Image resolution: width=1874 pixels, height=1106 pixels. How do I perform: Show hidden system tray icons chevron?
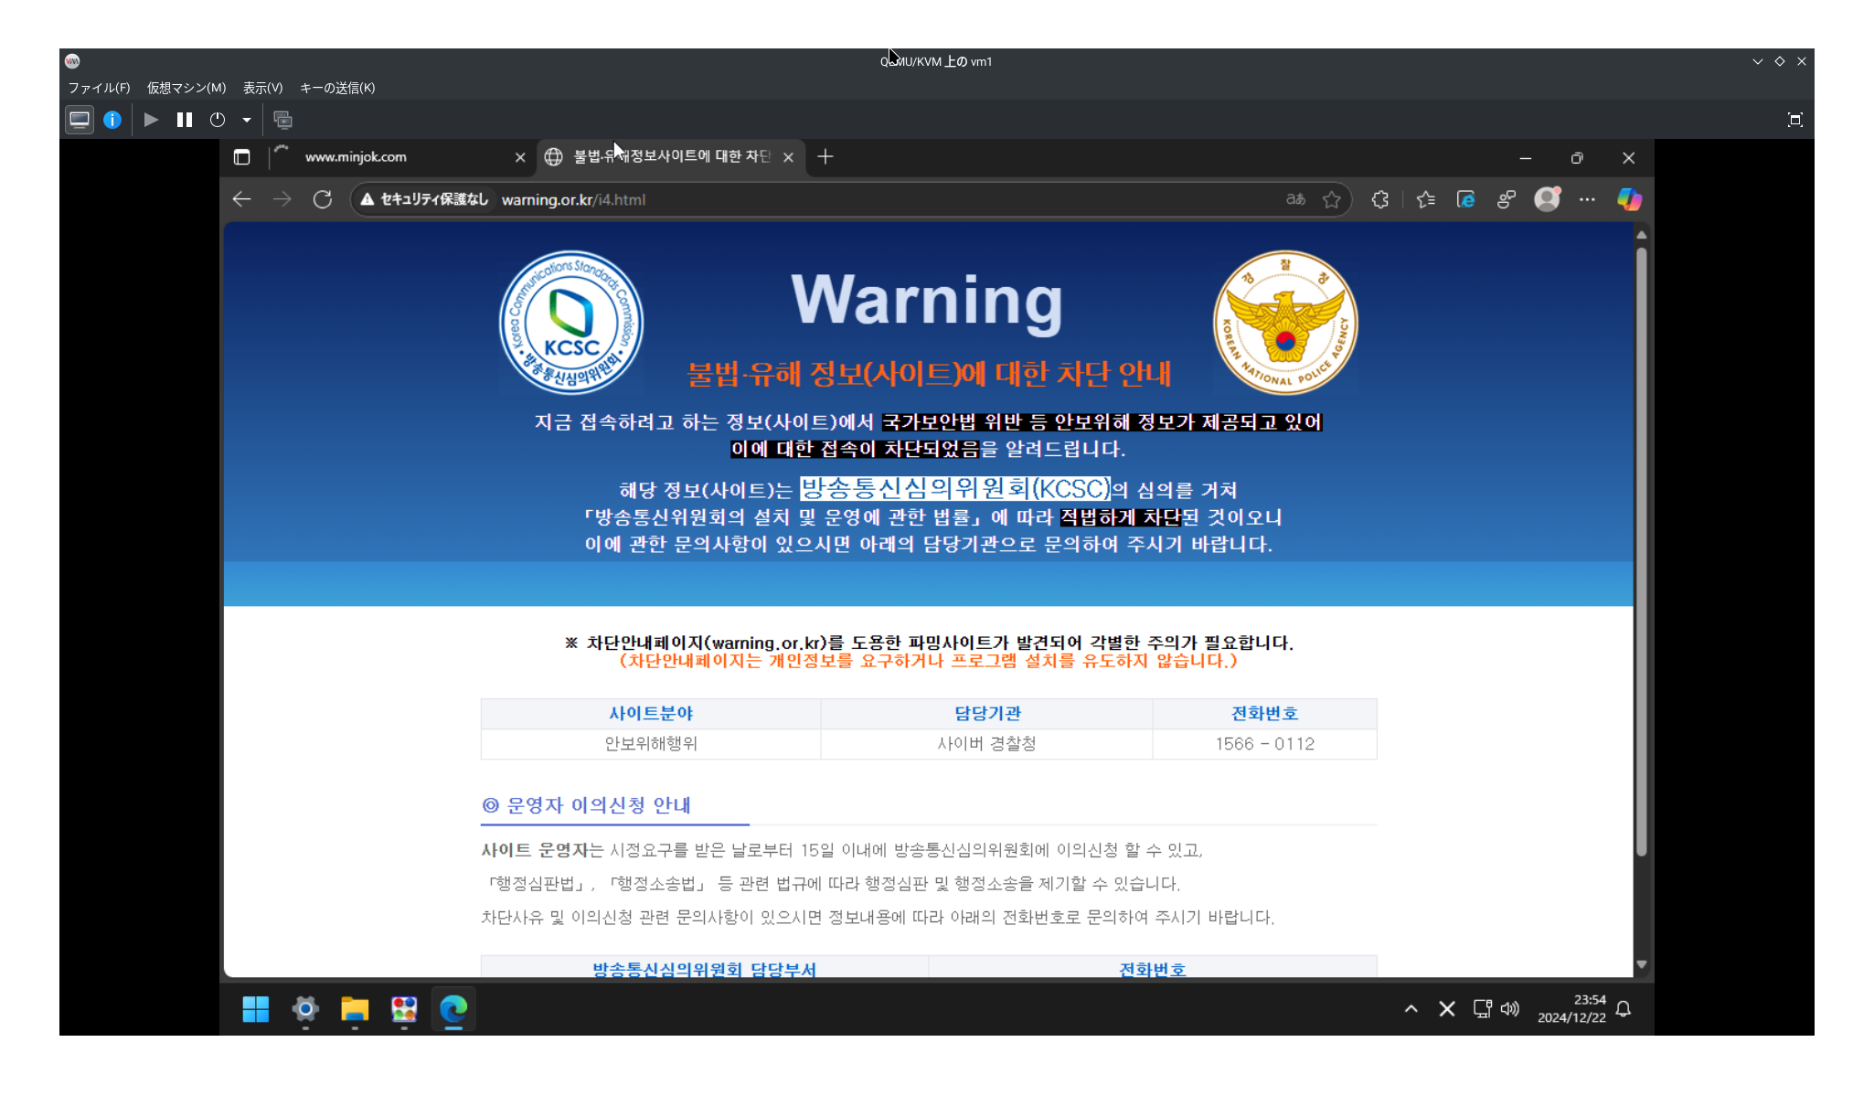coord(1411,1009)
